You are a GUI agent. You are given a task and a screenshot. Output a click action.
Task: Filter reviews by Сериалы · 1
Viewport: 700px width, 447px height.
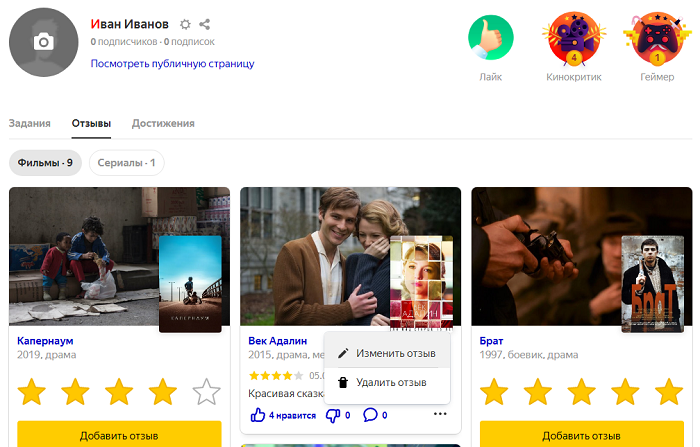(x=126, y=163)
